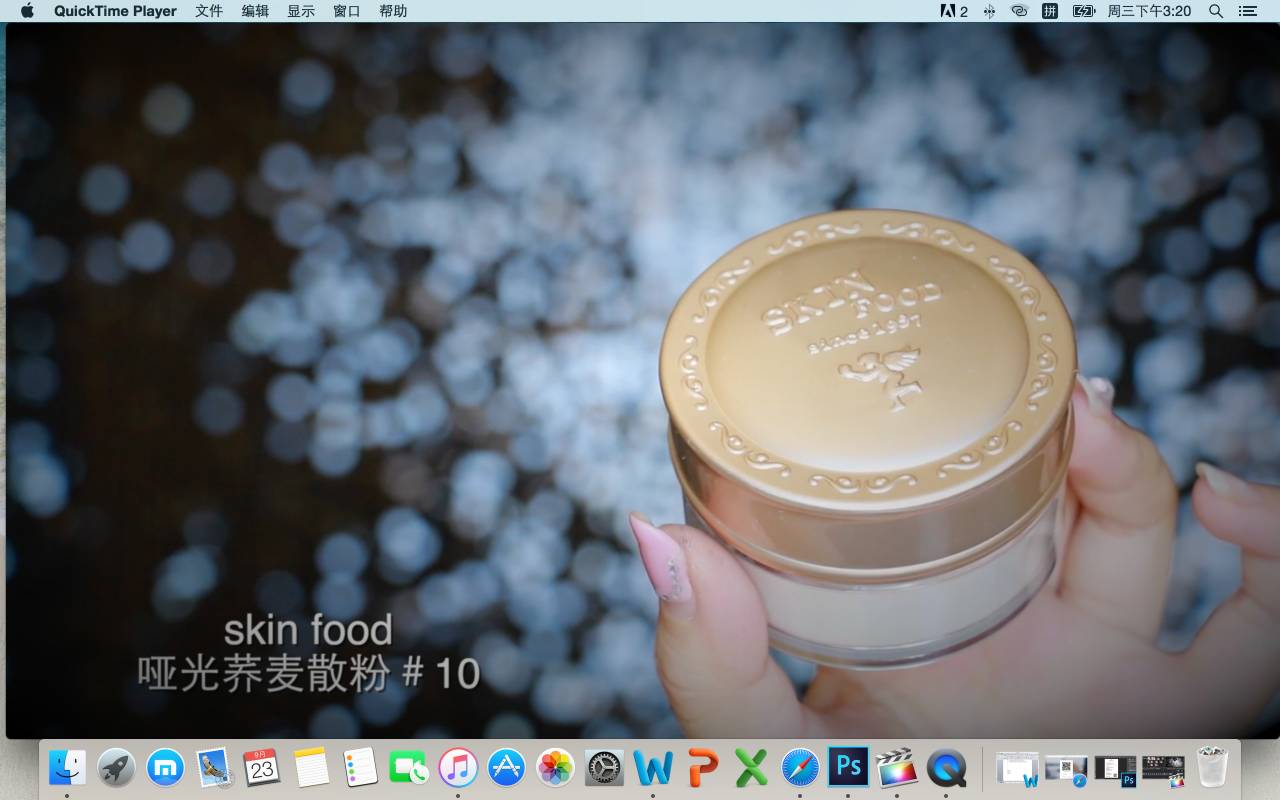The image size is (1280, 800).
Task: Switch to Photoshop in the Dock
Action: click(x=848, y=767)
